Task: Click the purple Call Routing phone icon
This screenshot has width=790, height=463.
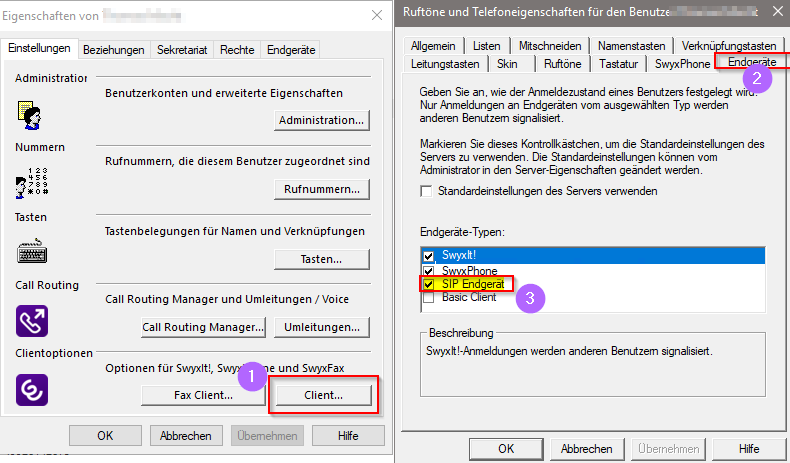Action: click(x=31, y=321)
